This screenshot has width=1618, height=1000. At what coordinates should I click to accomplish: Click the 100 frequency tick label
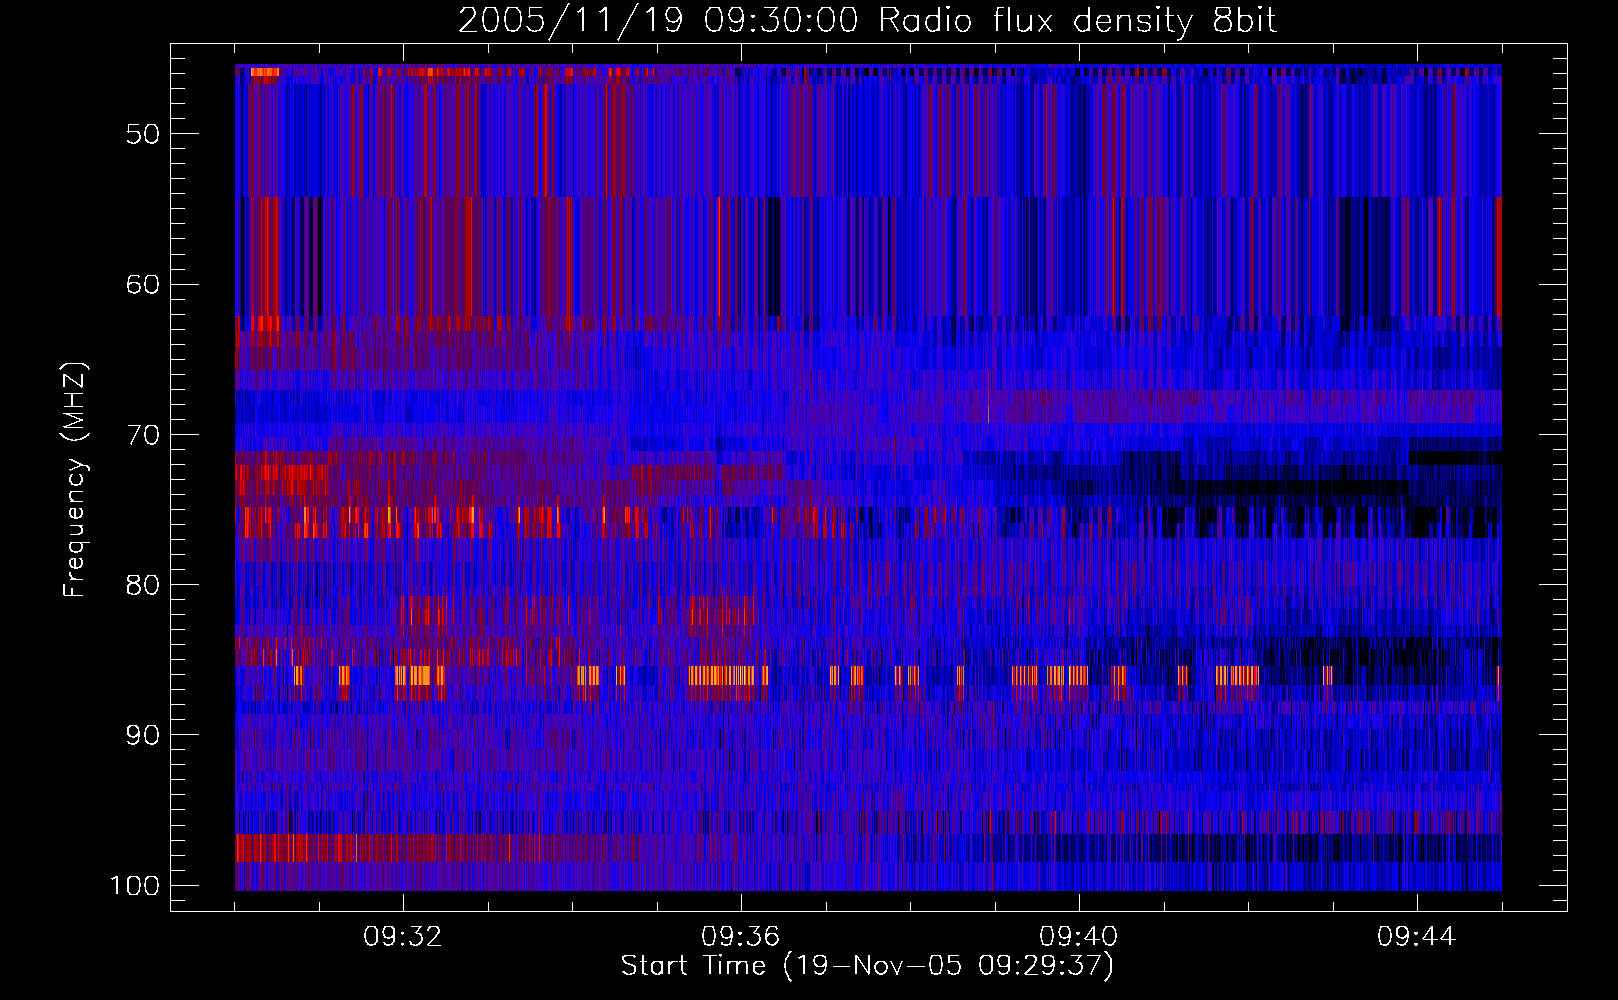pos(135,886)
